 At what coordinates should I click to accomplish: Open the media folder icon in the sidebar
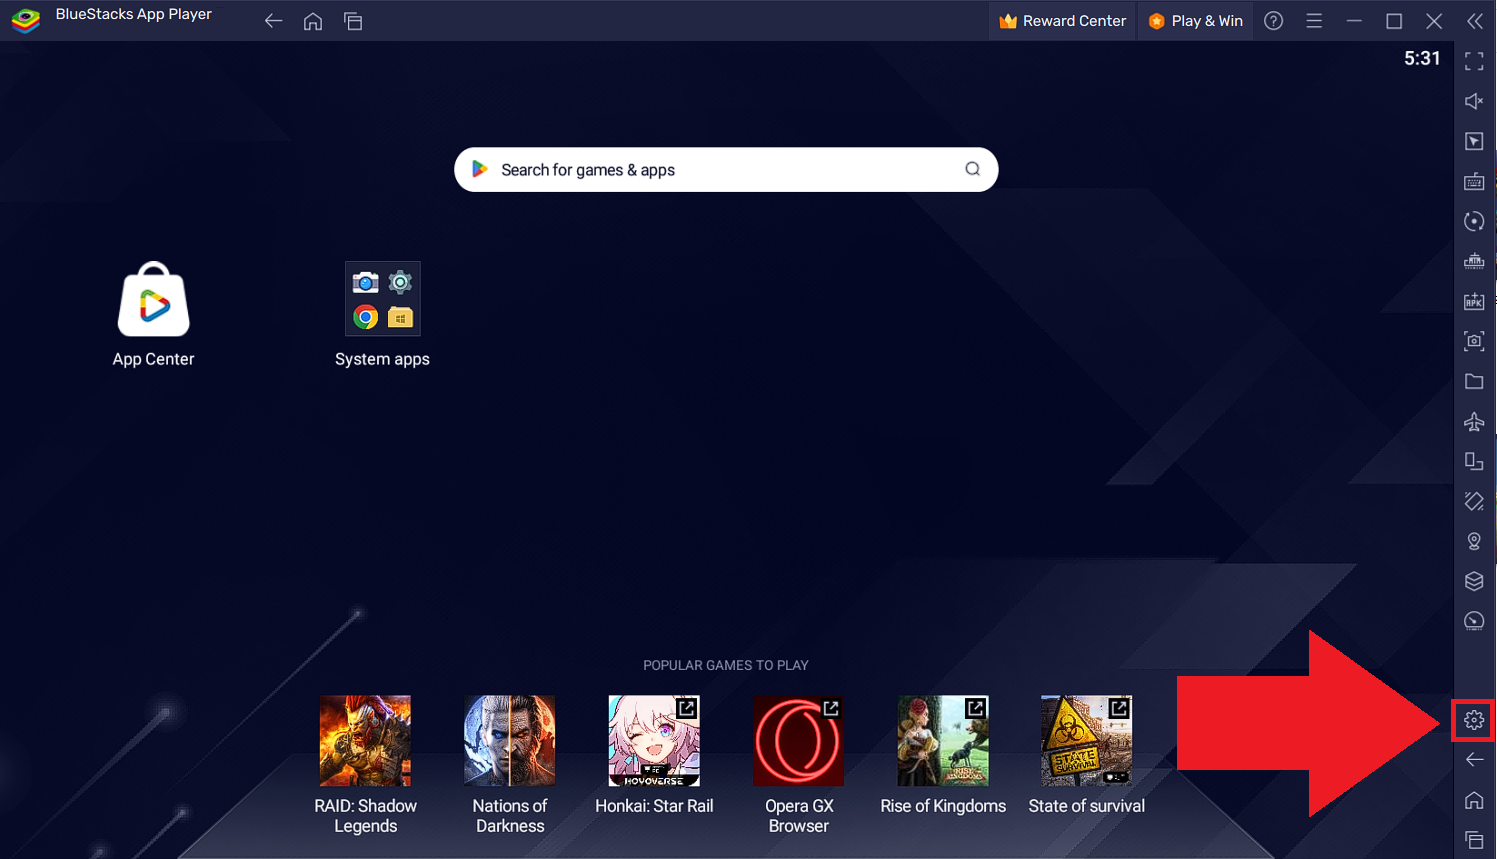click(1473, 381)
